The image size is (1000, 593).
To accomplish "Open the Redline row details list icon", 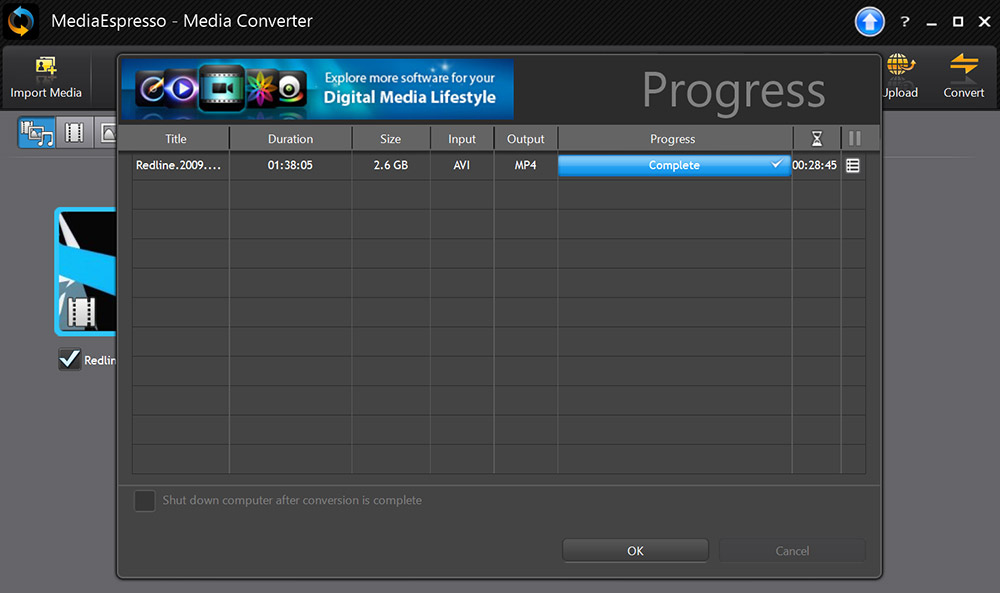I will [853, 166].
